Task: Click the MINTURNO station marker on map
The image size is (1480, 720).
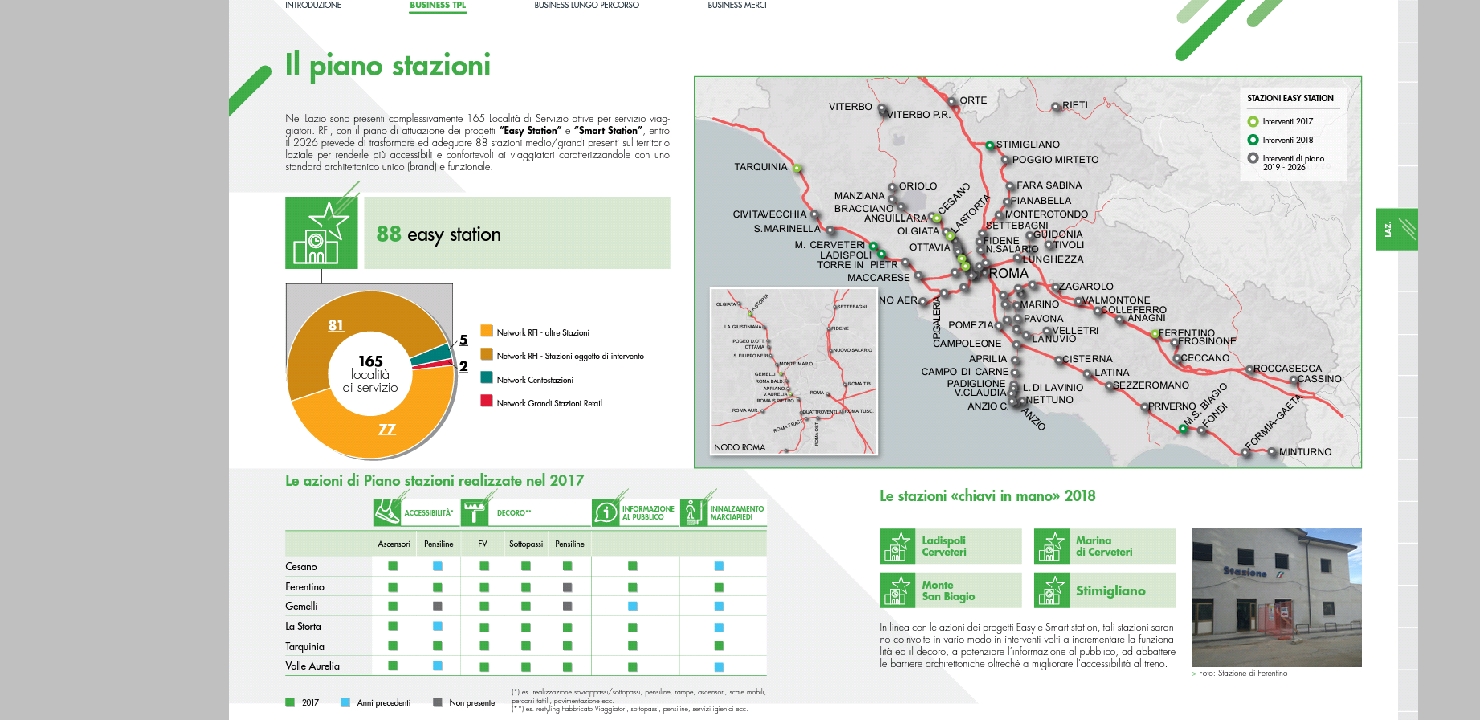Action: (x=1272, y=453)
